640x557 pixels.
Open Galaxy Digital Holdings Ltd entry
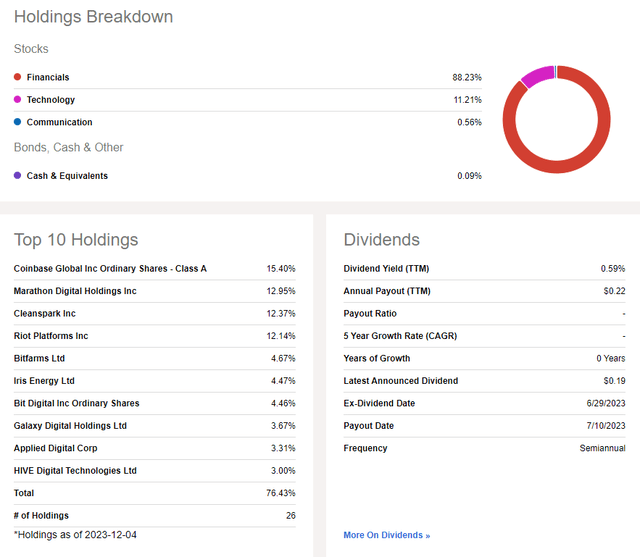(70, 426)
